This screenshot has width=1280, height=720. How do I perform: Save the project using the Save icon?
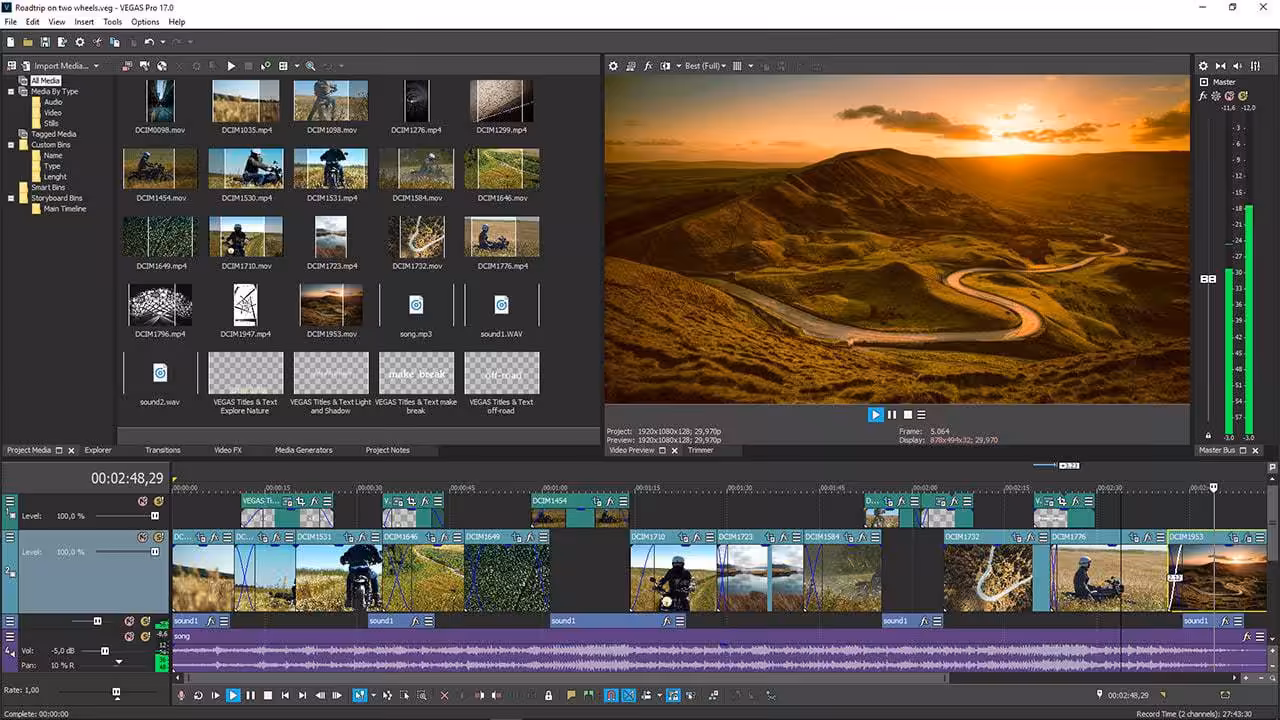[x=45, y=42]
